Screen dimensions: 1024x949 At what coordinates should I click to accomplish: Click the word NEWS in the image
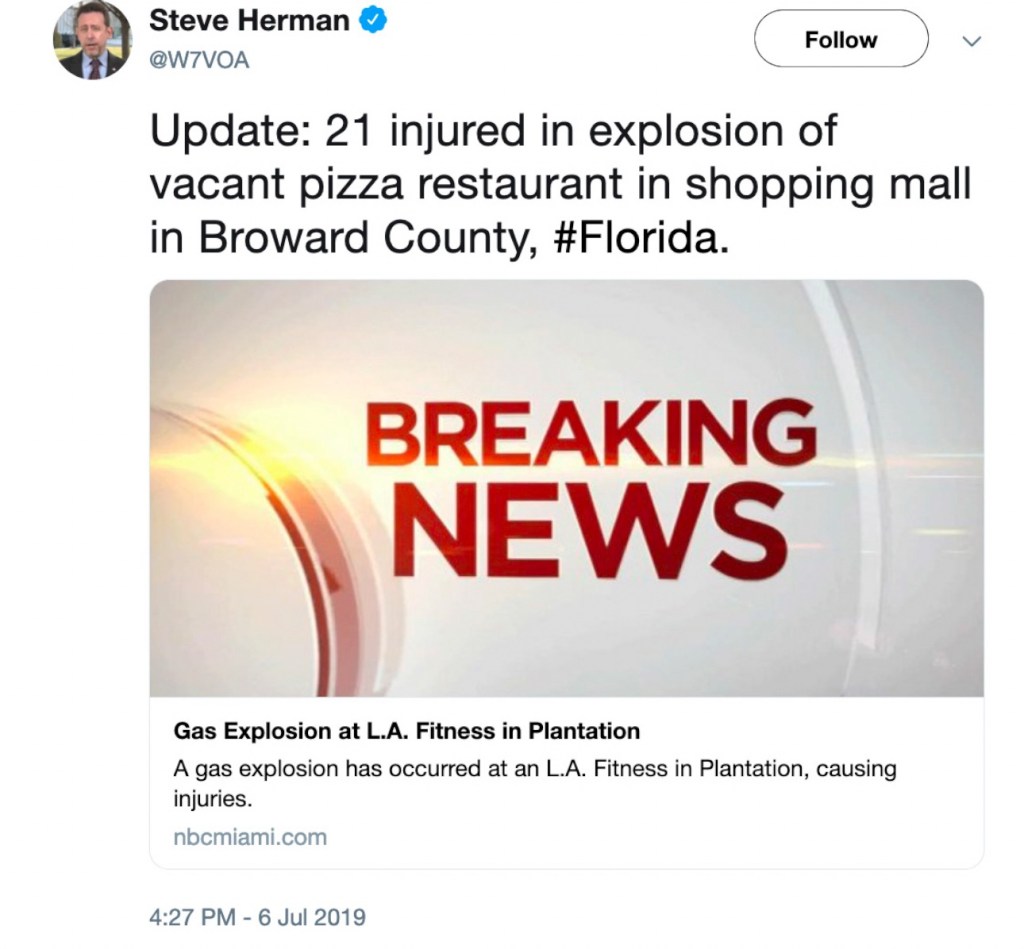591,525
